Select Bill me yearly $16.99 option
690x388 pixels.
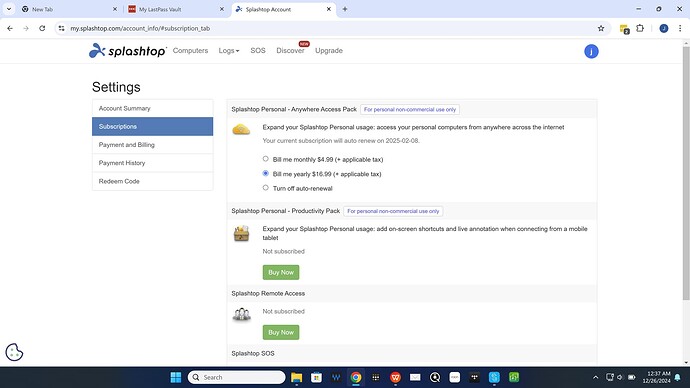click(x=265, y=173)
